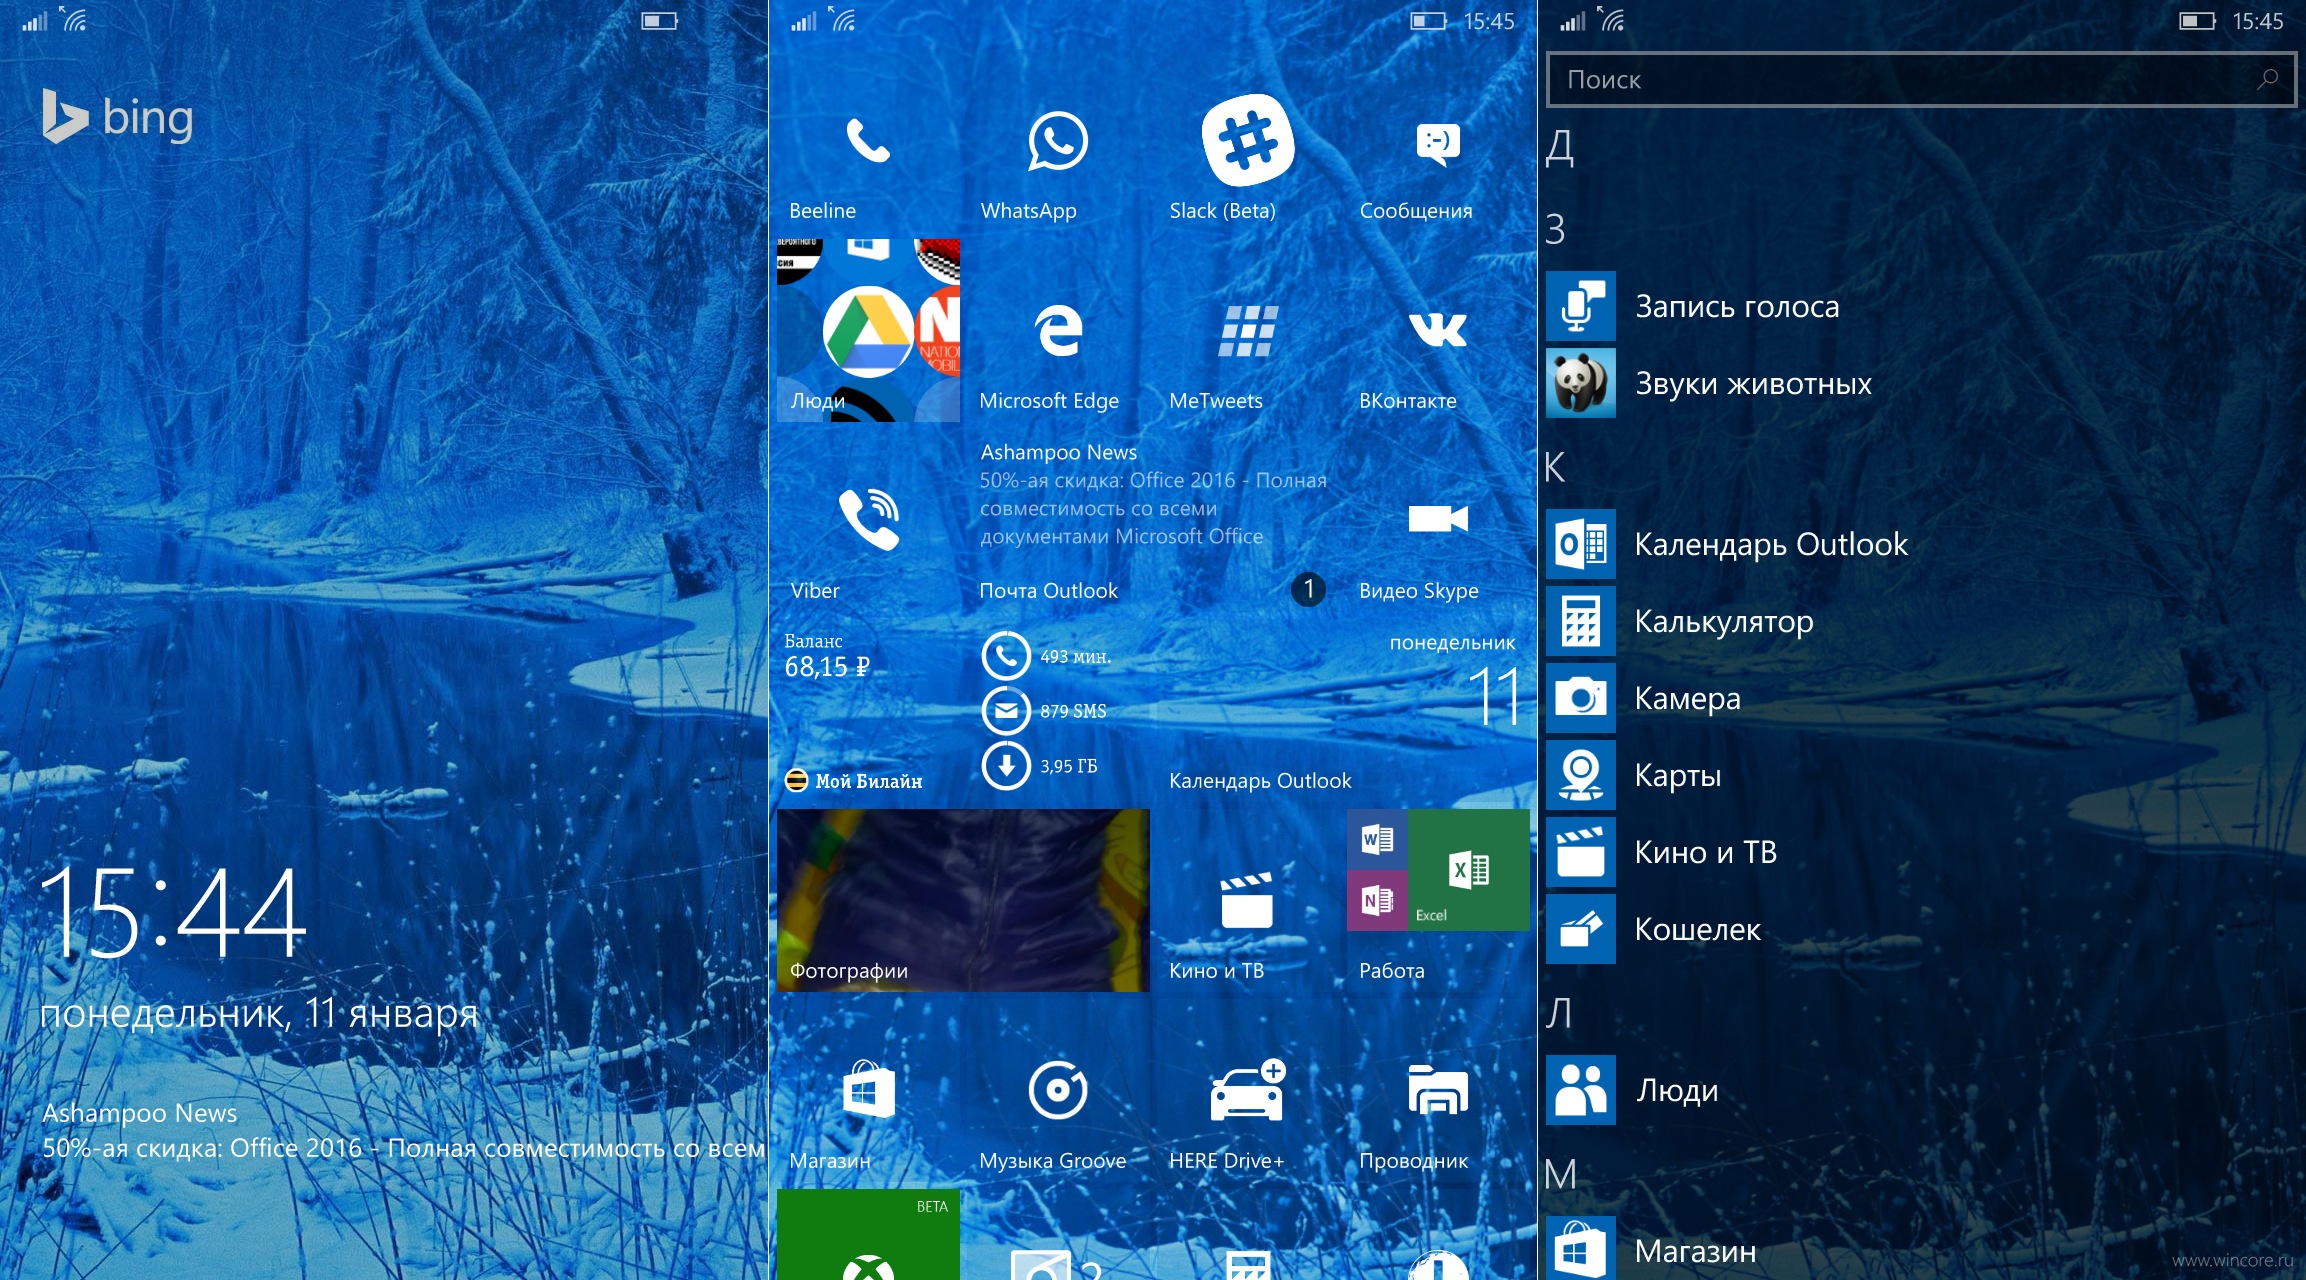Image resolution: width=2306 pixels, height=1280 pixels.
Task: Open the Почта Outlook mail tile
Action: pyautogui.click(x=1153, y=520)
